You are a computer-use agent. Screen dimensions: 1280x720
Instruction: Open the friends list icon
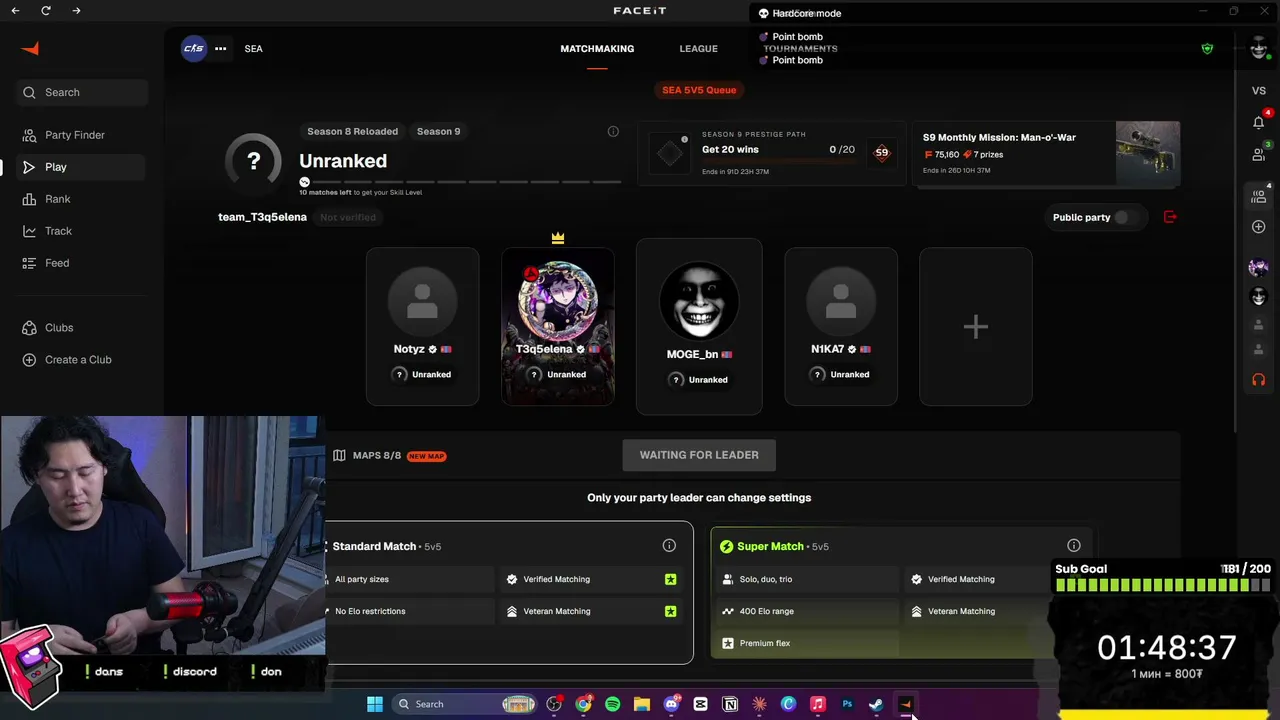(1258, 154)
